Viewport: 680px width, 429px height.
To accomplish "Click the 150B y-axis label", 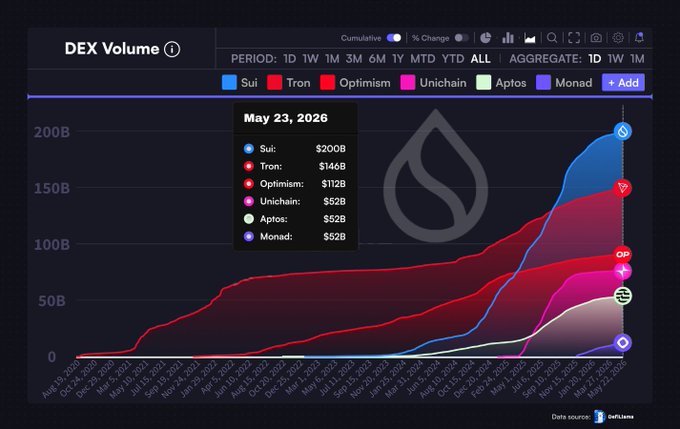I will tap(52, 188).
